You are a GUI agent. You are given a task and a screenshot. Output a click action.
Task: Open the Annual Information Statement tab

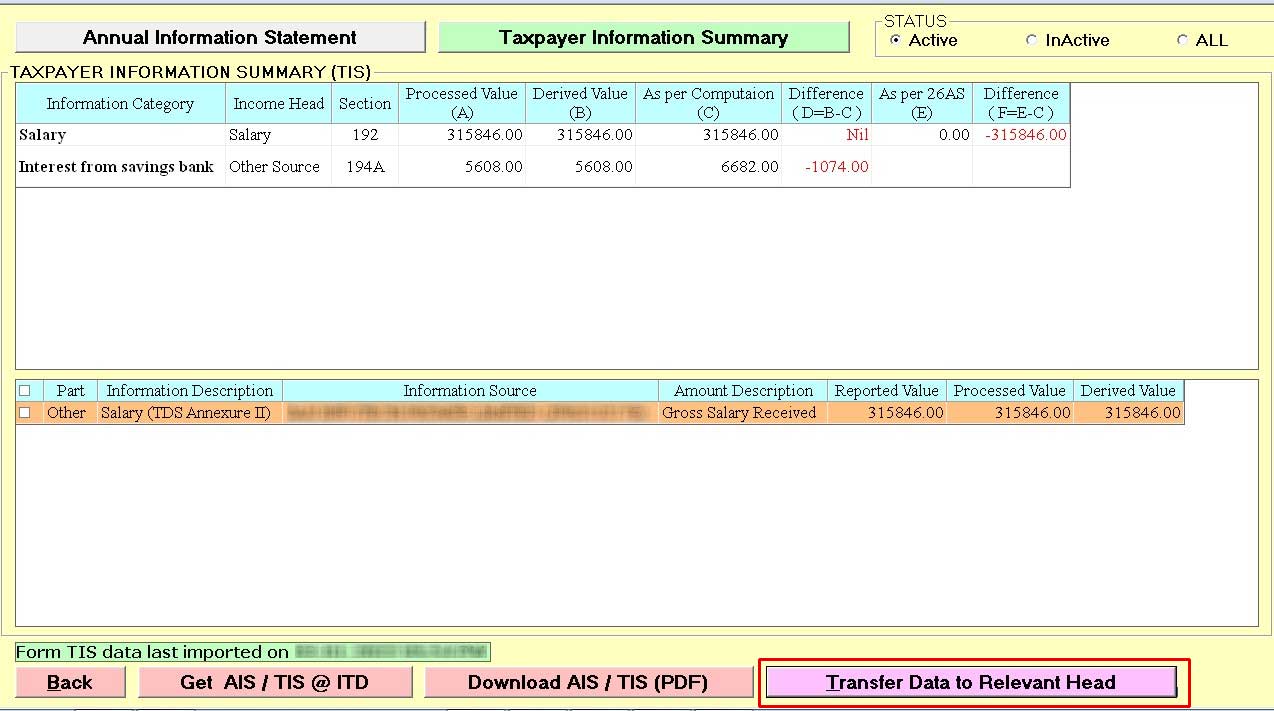point(220,38)
